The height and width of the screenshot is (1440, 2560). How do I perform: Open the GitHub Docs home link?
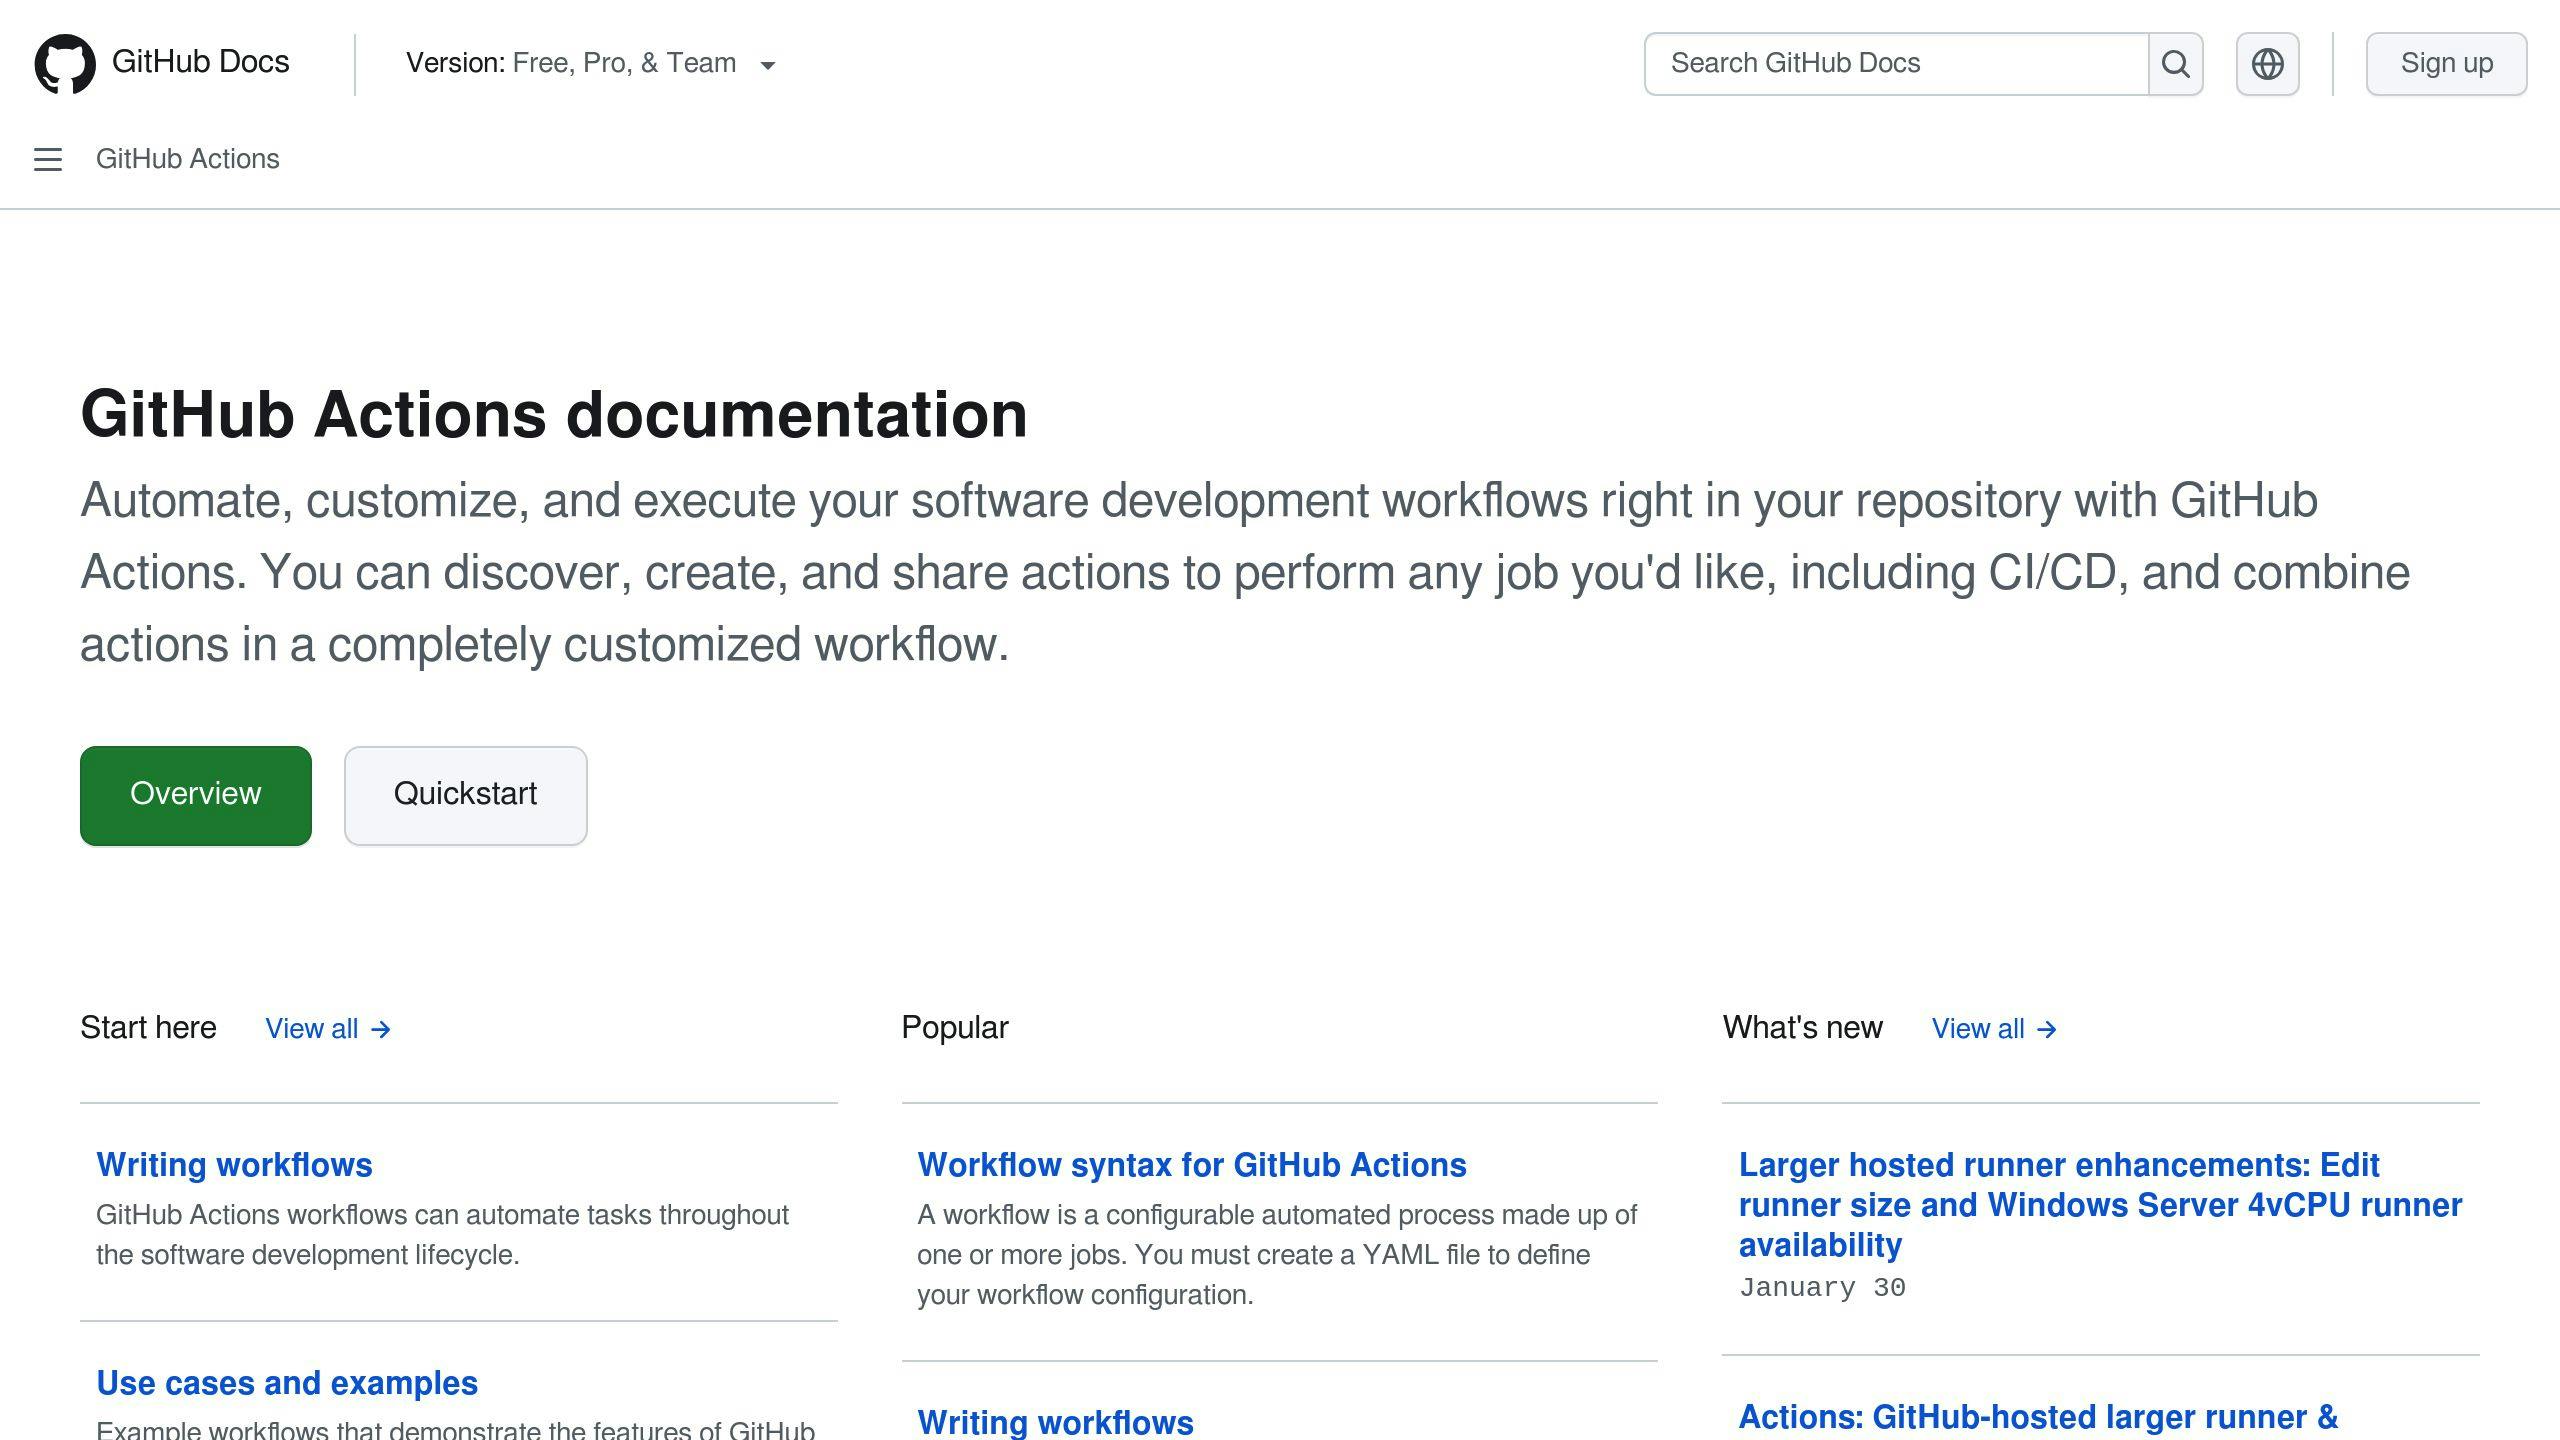[200, 62]
